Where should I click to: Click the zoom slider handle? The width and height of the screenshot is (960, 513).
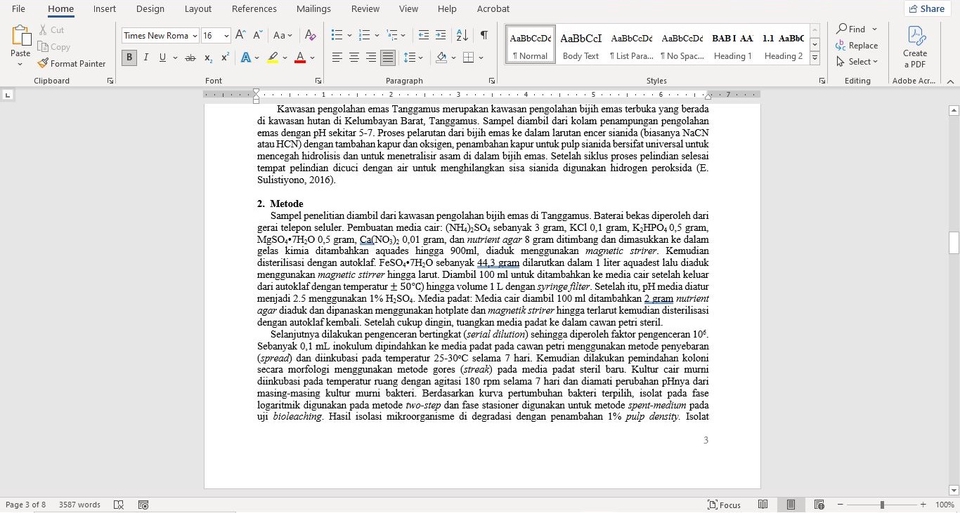(882, 505)
